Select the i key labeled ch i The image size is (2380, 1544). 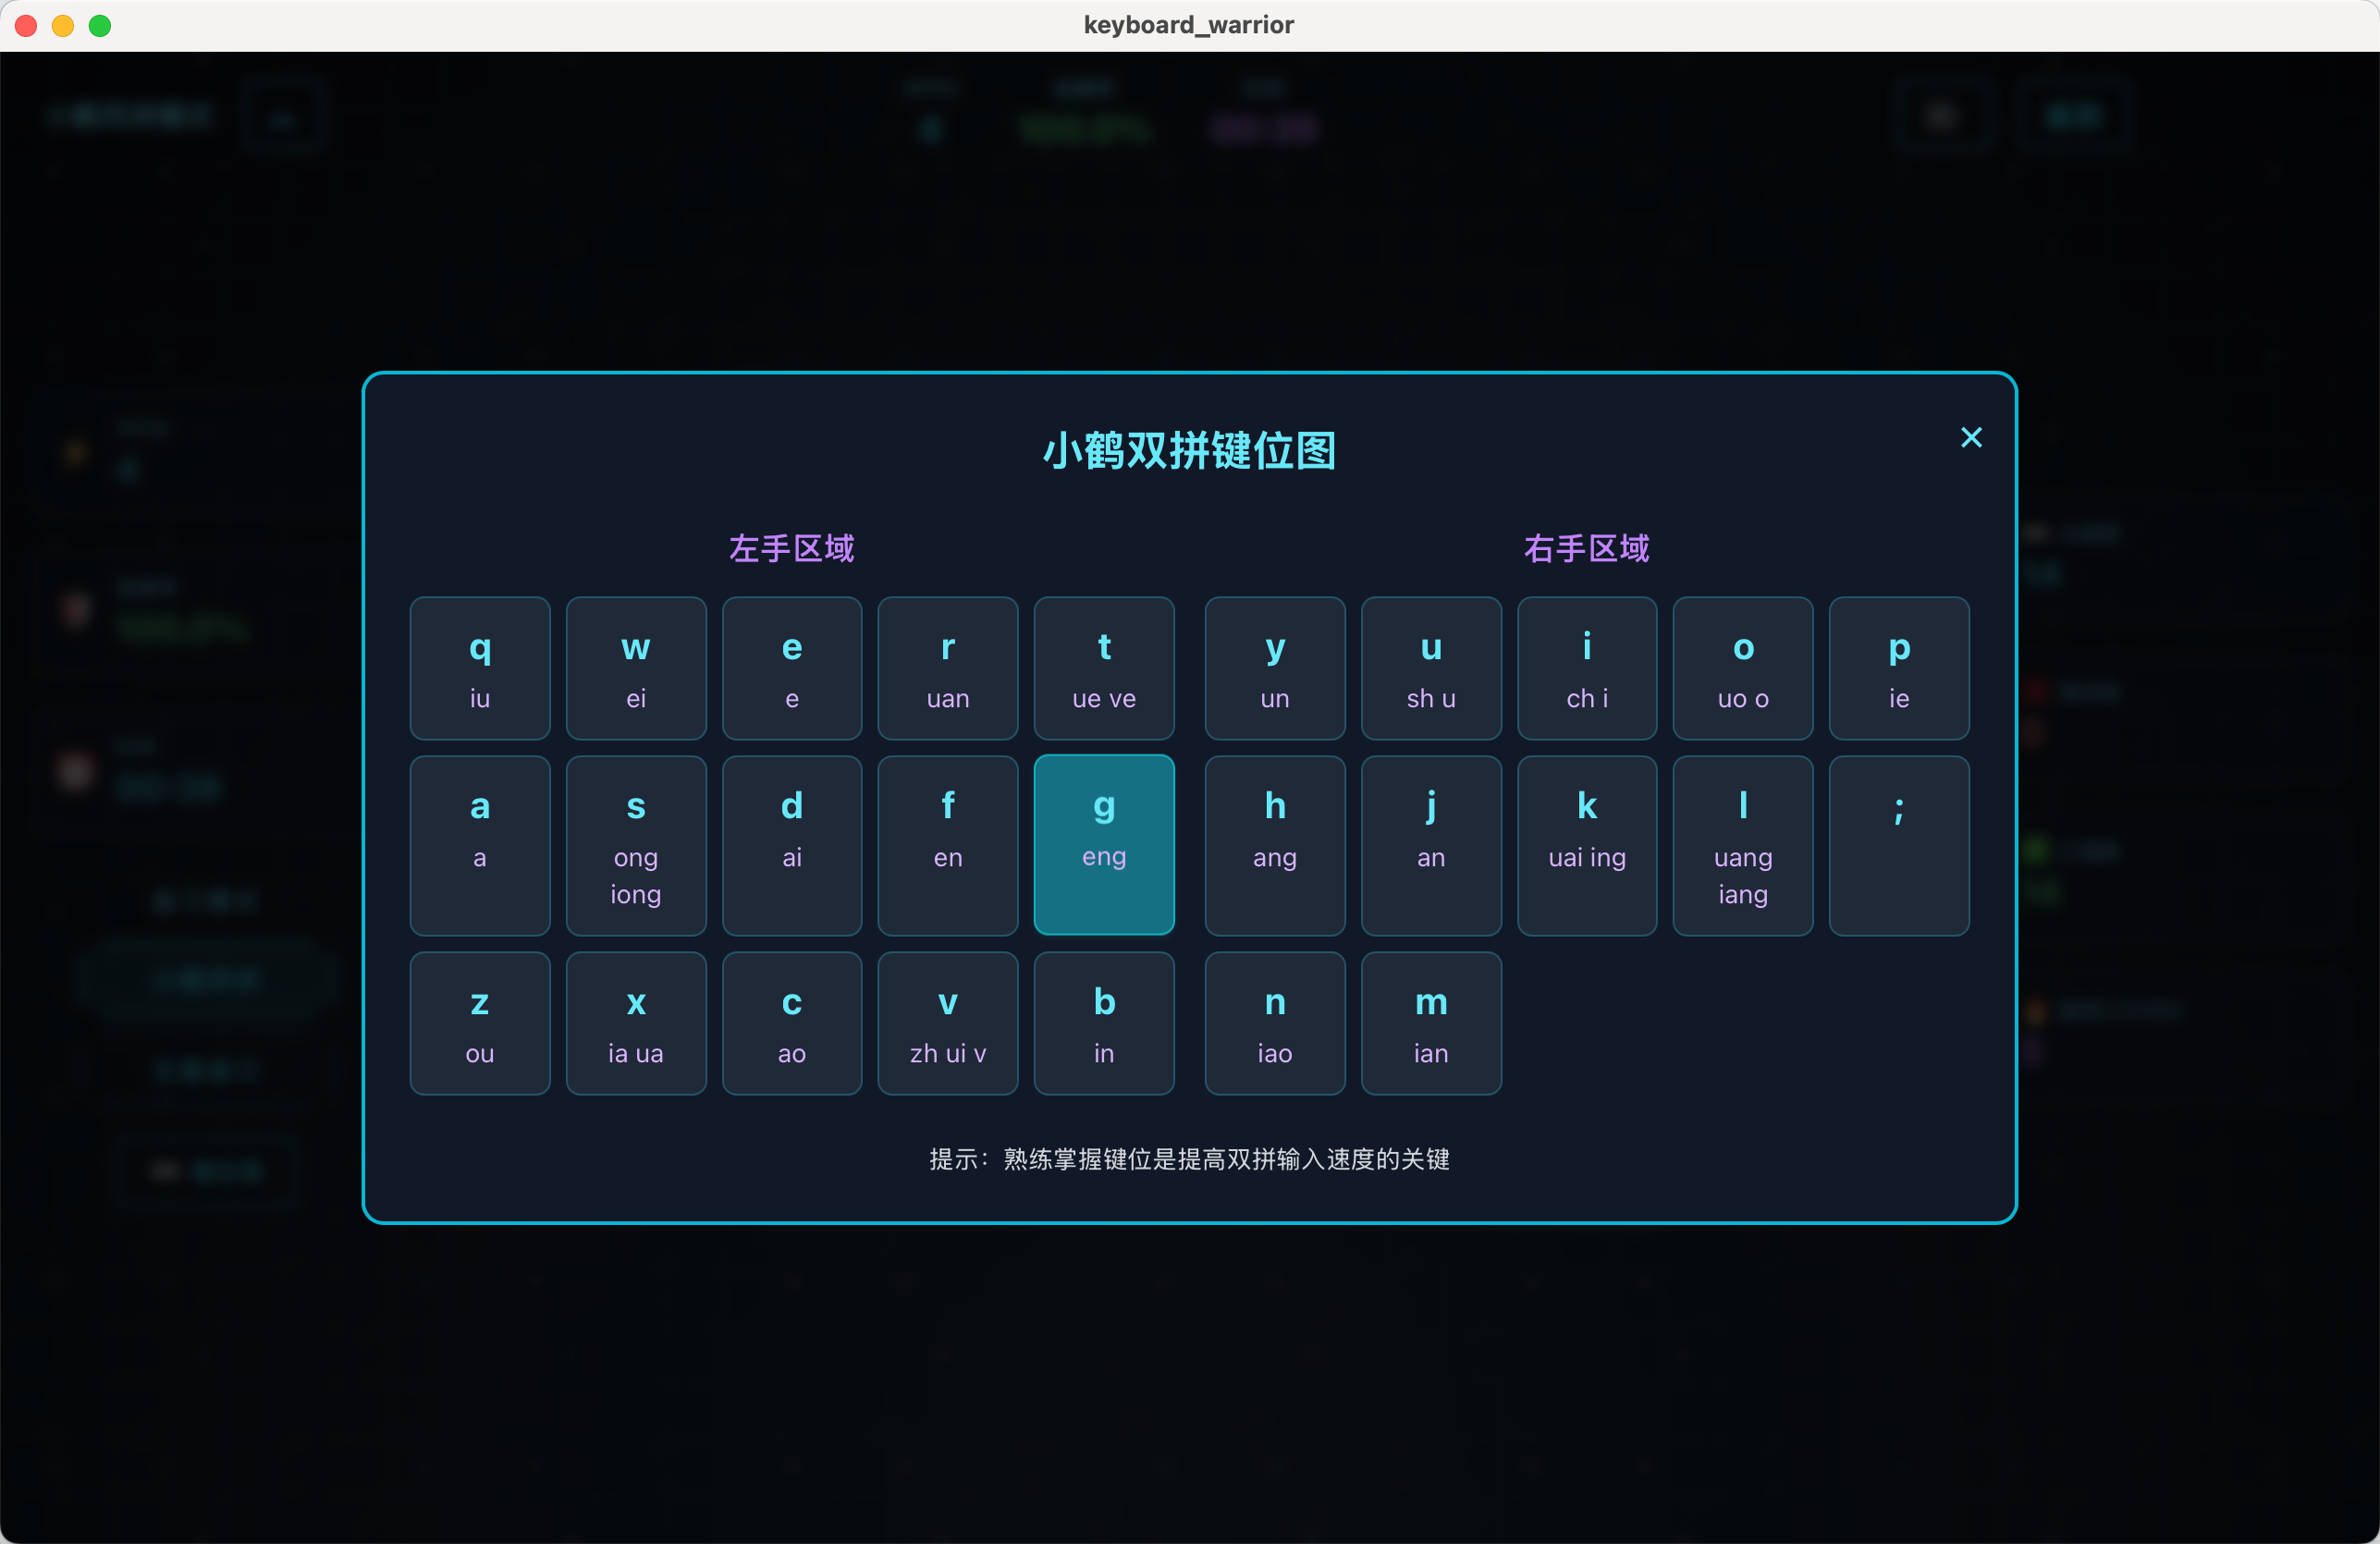pos(1586,668)
